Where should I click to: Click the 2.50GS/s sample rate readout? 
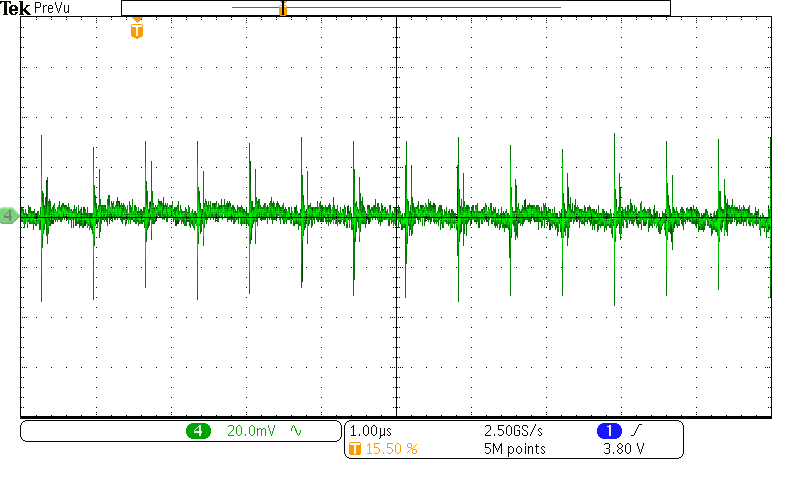coord(515,431)
